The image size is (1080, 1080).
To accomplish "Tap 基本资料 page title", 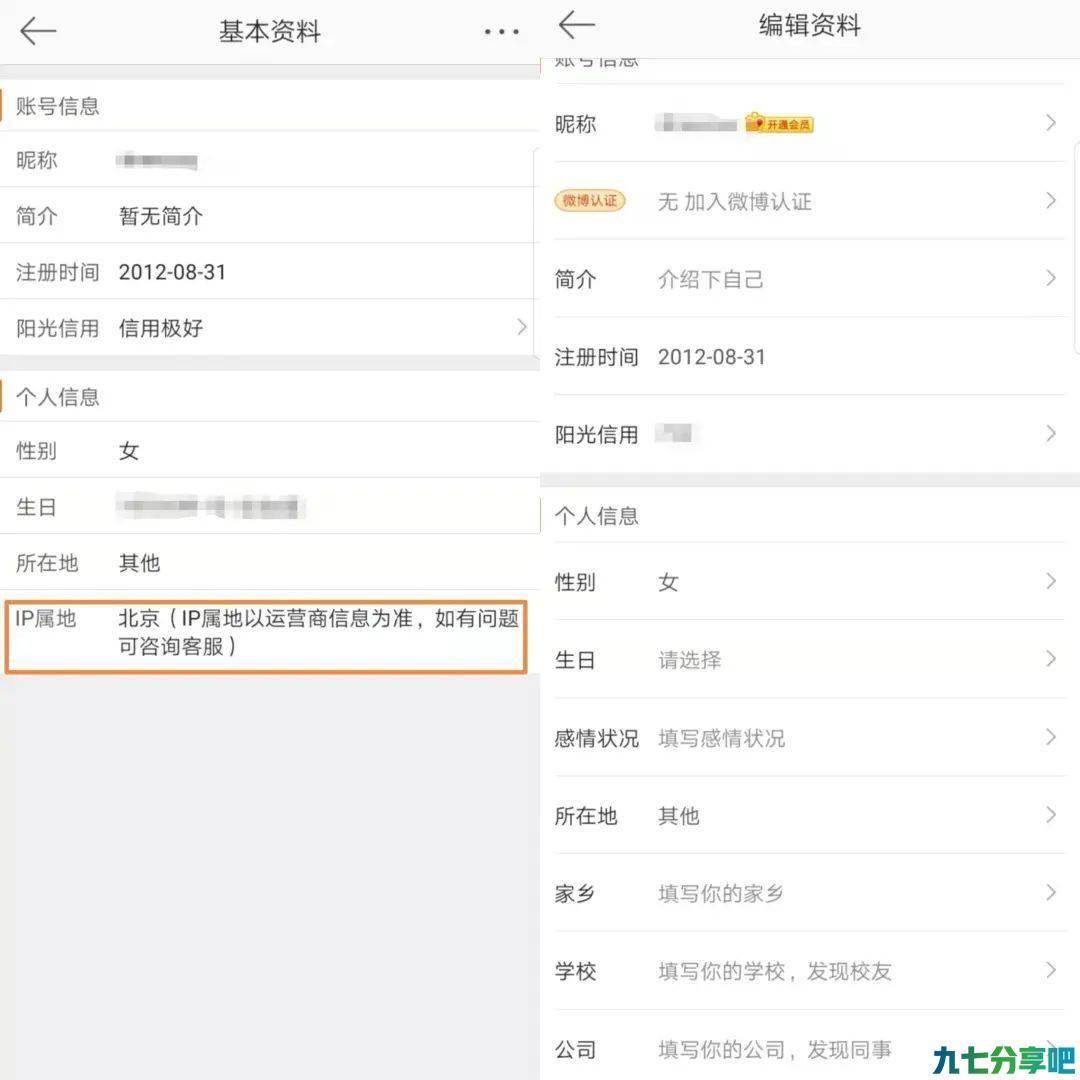I will (270, 32).
